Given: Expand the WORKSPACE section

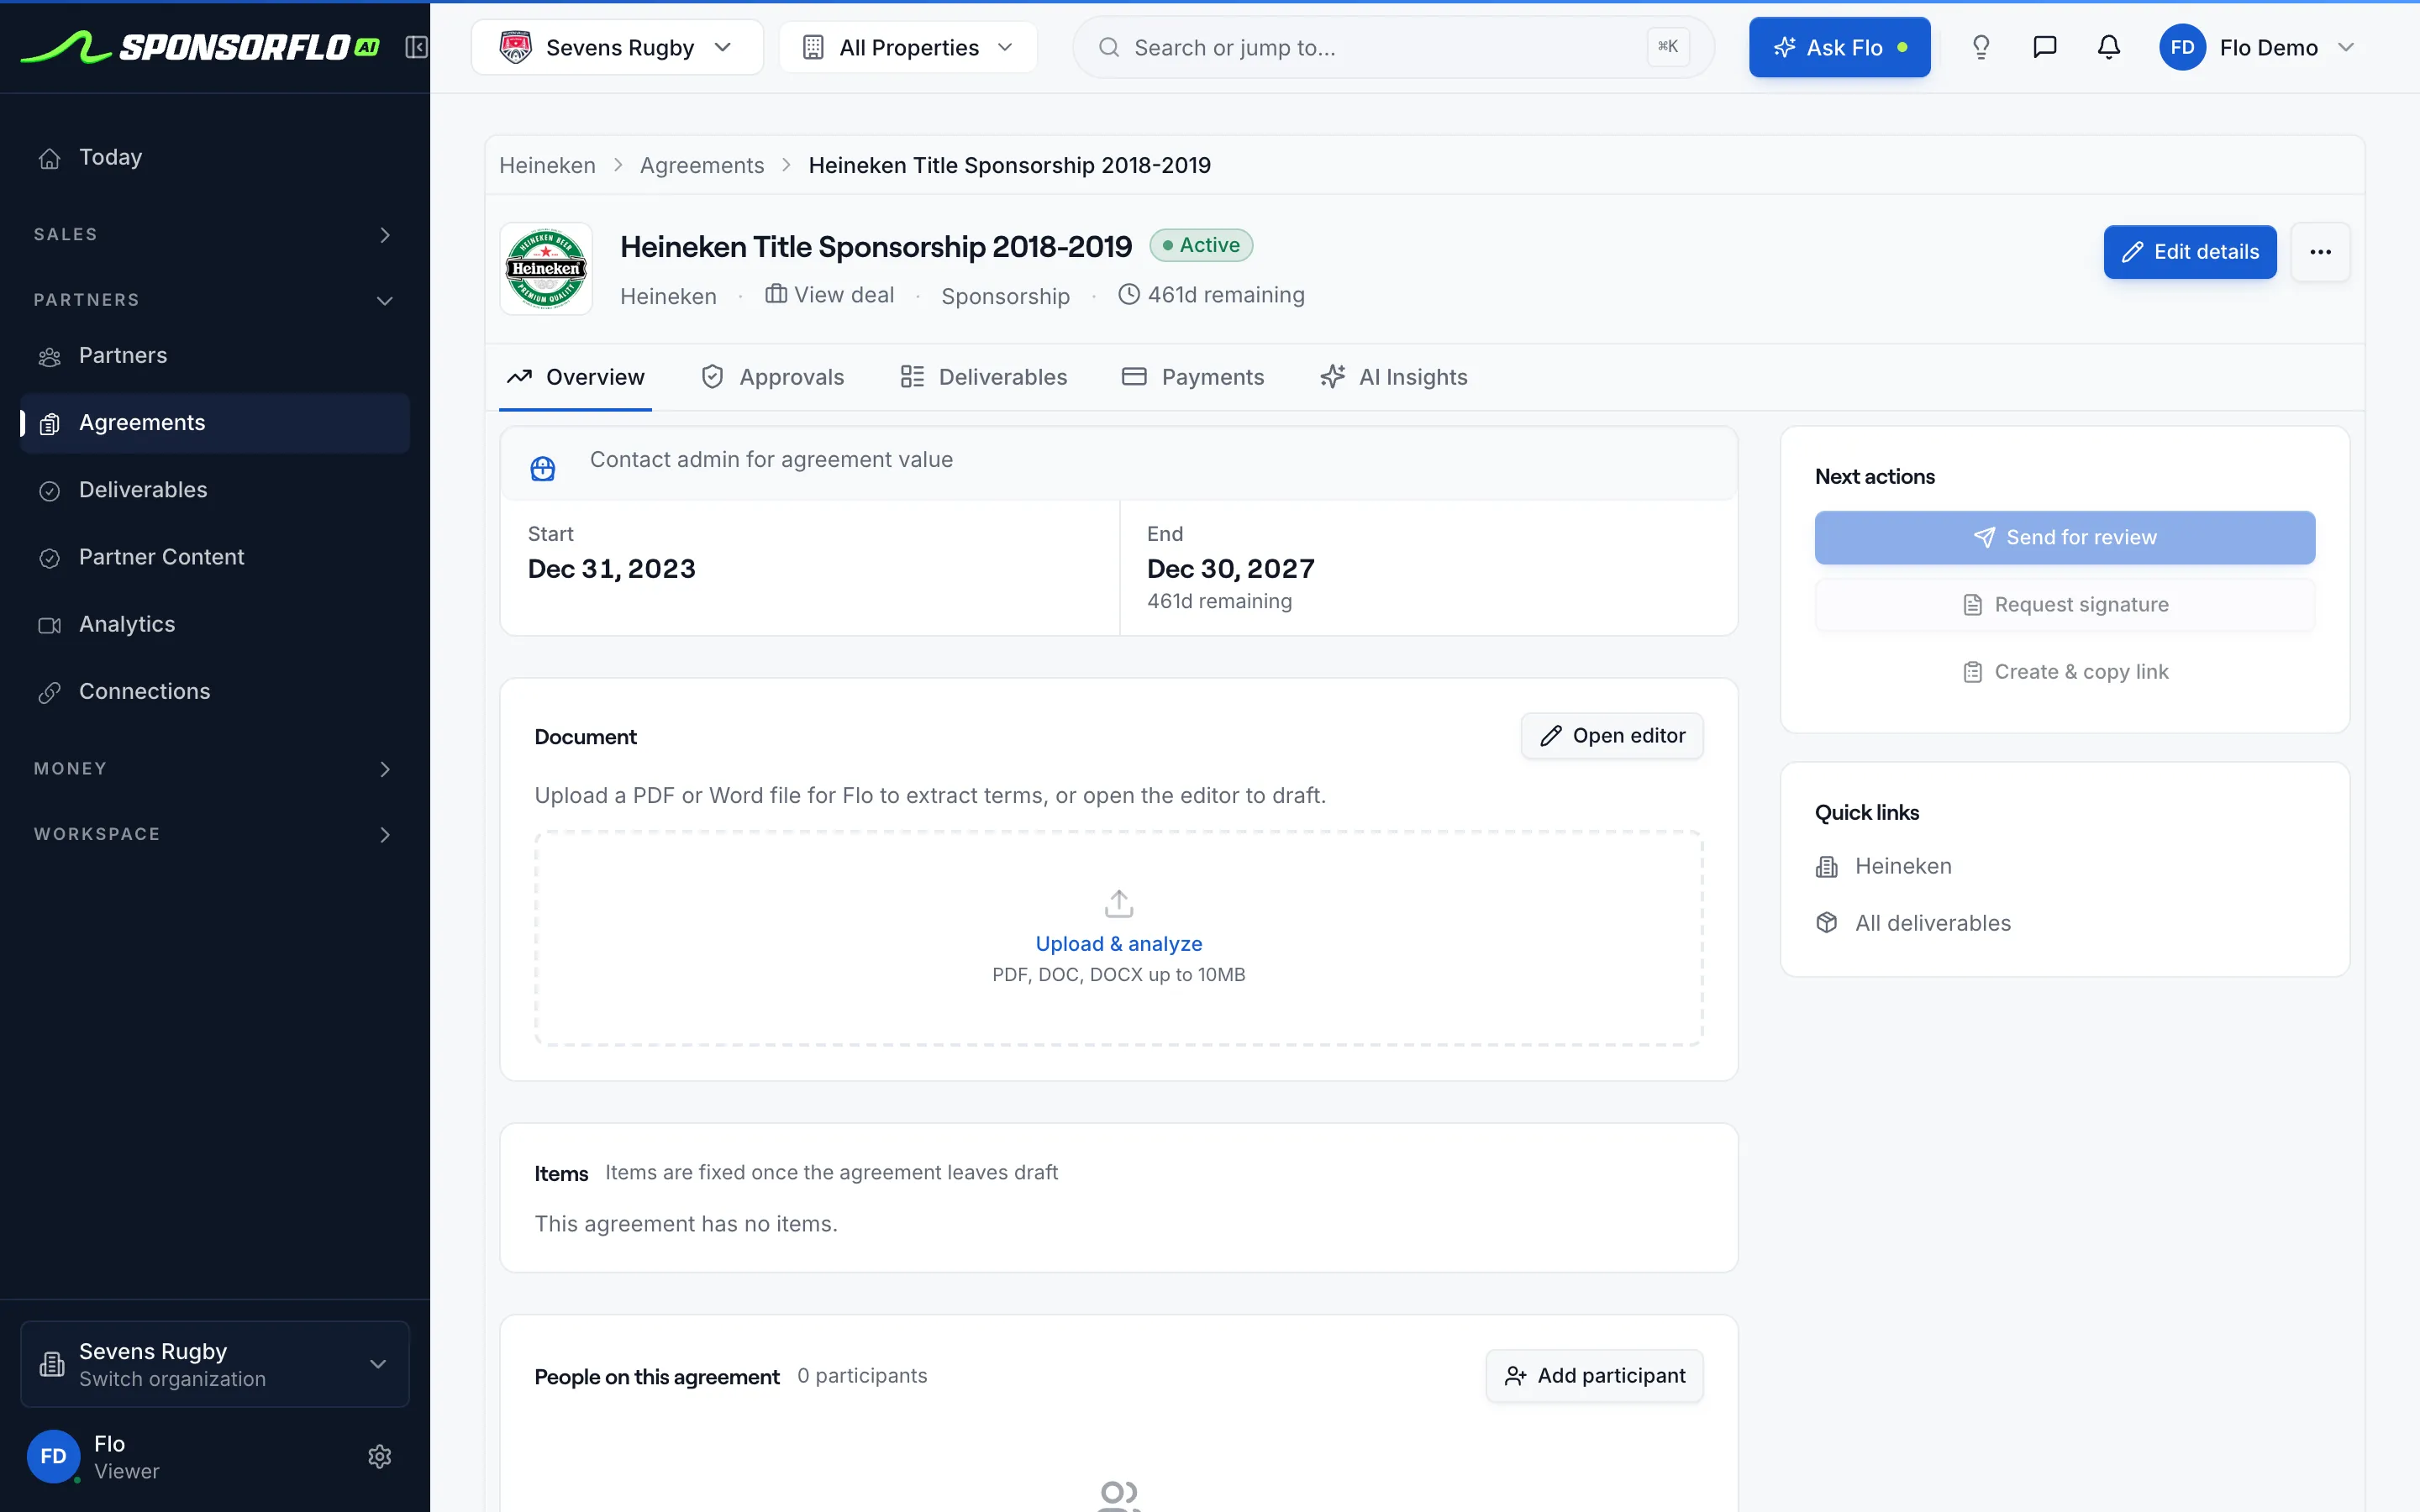Looking at the screenshot, I should click(215, 834).
